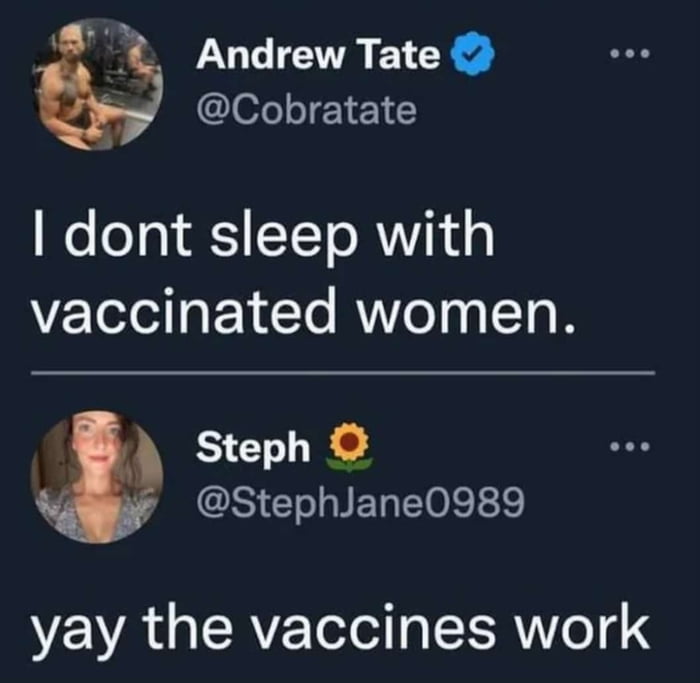Open Steph's profile picture avatar
The image size is (700, 683).
97,476
